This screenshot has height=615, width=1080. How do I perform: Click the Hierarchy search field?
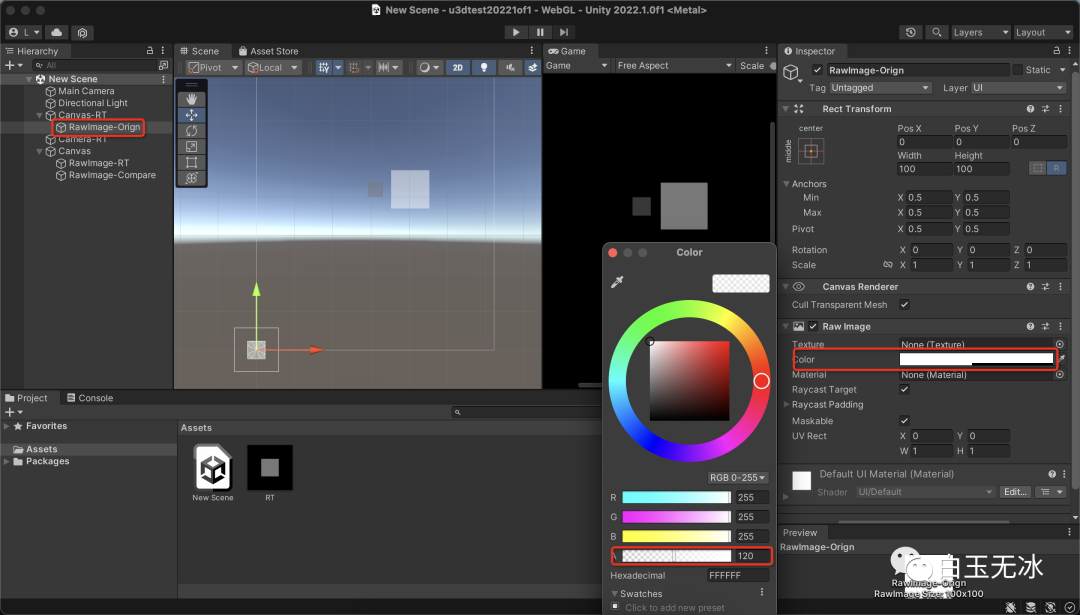click(x=96, y=65)
